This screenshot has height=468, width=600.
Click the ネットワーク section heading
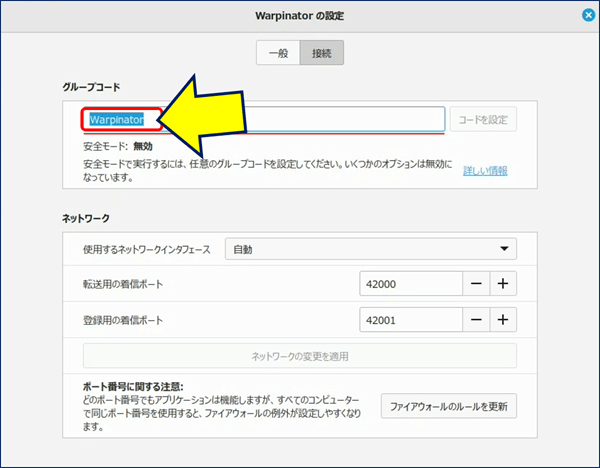click(86, 218)
